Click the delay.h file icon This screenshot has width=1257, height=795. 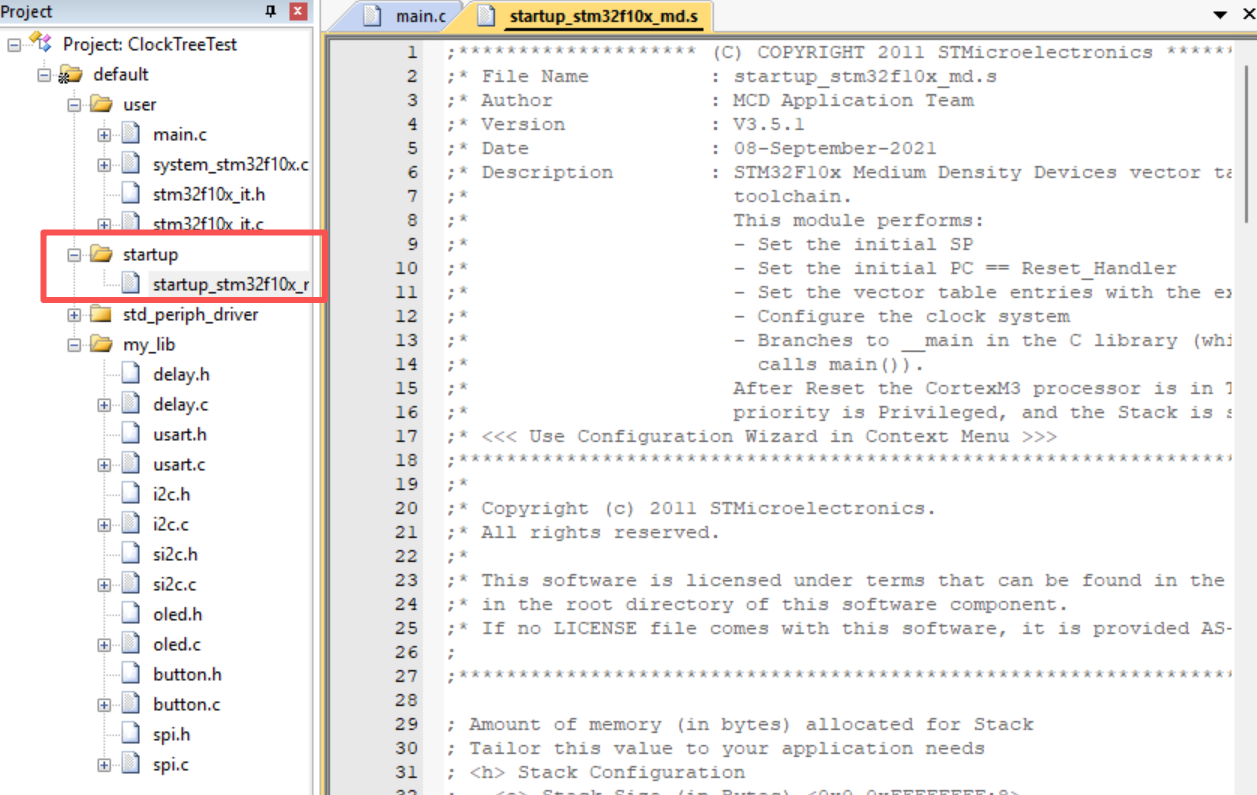[x=130, y=374]
